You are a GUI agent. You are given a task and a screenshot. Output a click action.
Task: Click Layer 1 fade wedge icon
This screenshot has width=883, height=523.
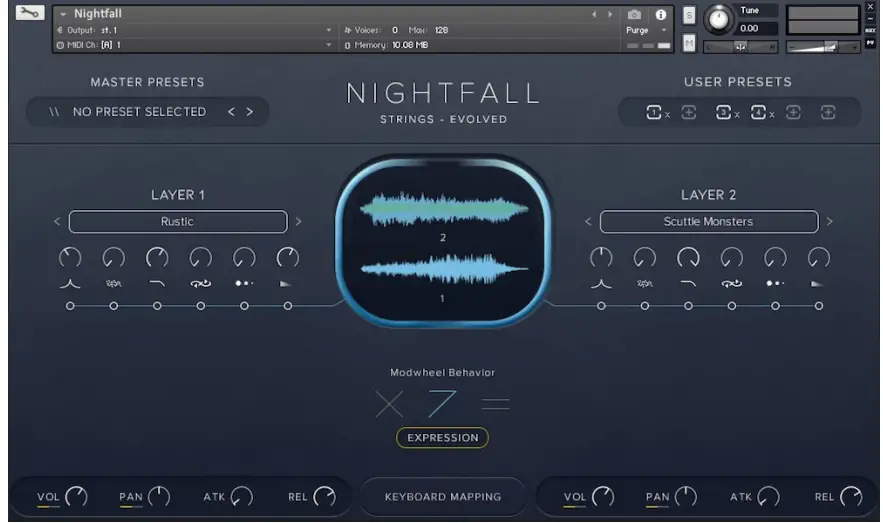pyautogui.click(x=286, y=284)
